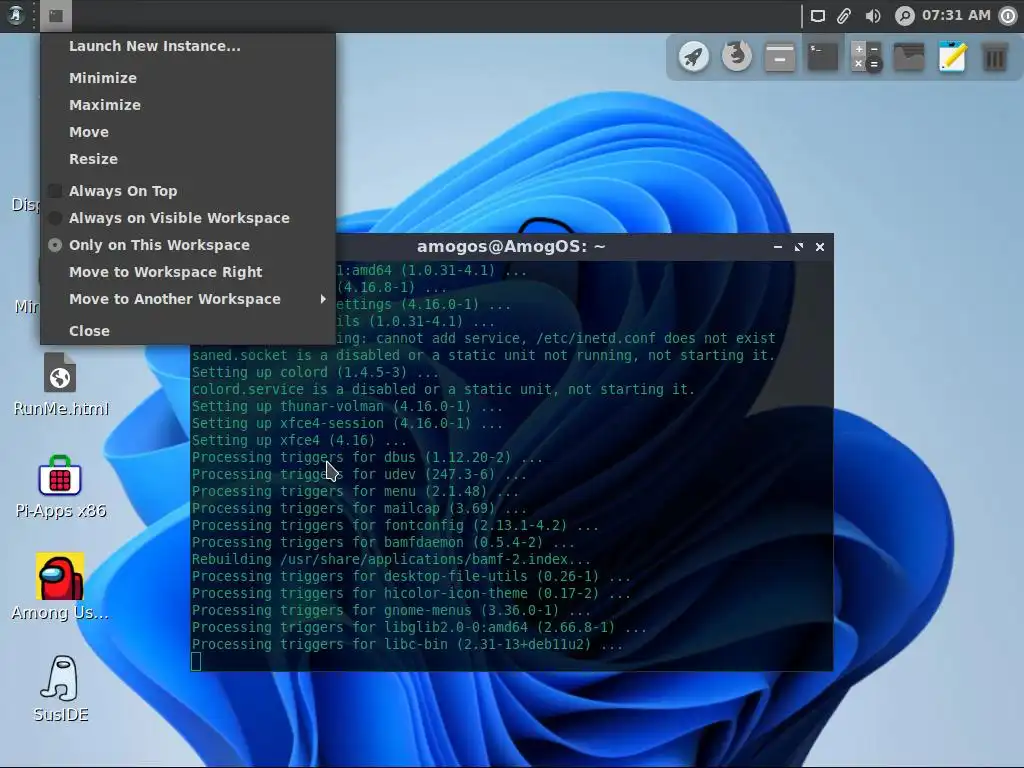Click the terminal task icon in top panel

[x=56, y=16]
